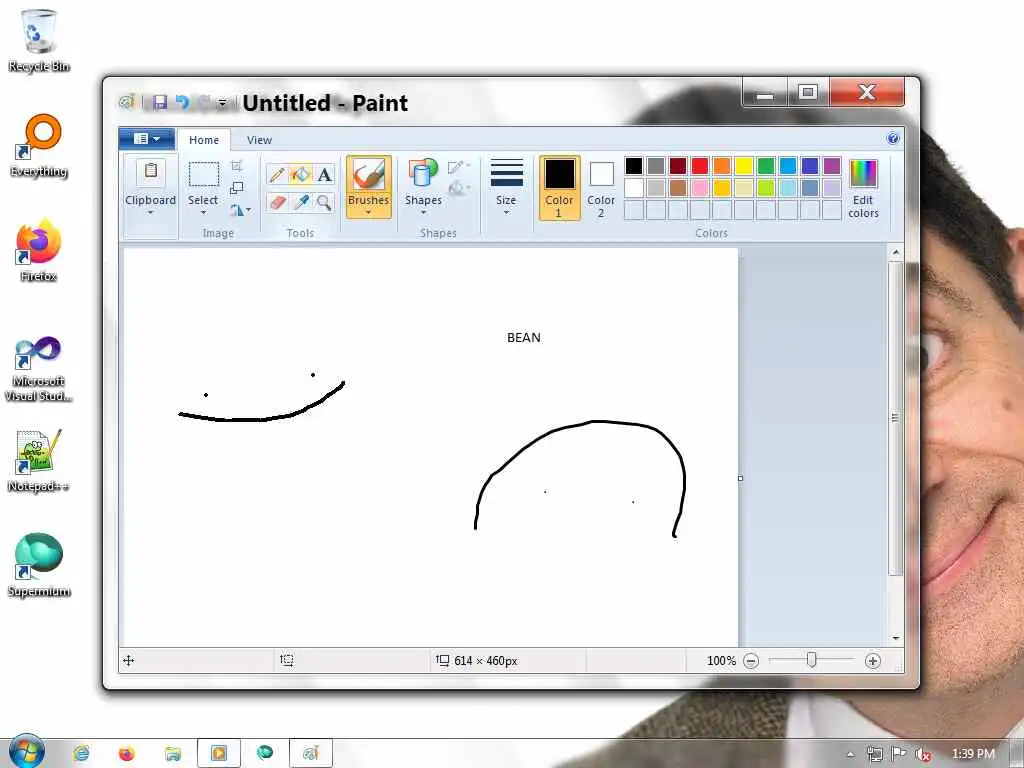Click the Paint taskbar button
Viewport: 1024px width, 768px height.
point(311,753)
